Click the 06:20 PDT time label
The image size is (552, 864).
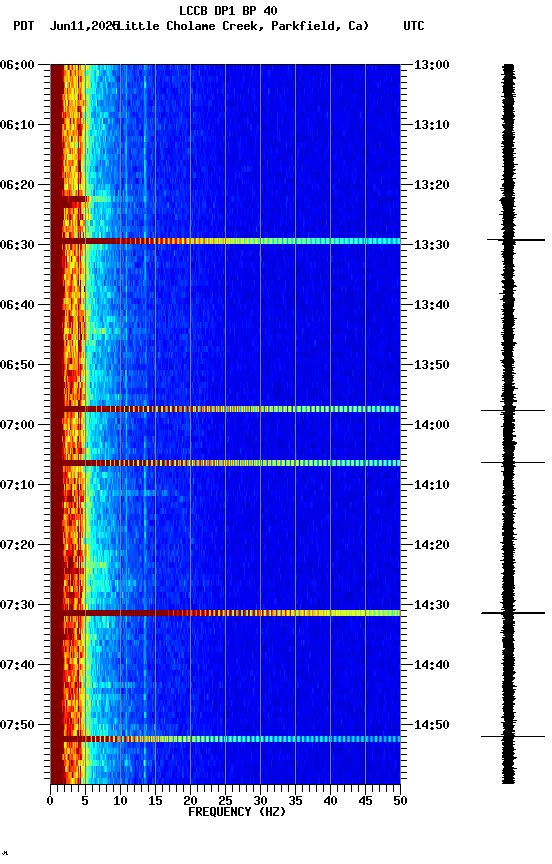17,185
